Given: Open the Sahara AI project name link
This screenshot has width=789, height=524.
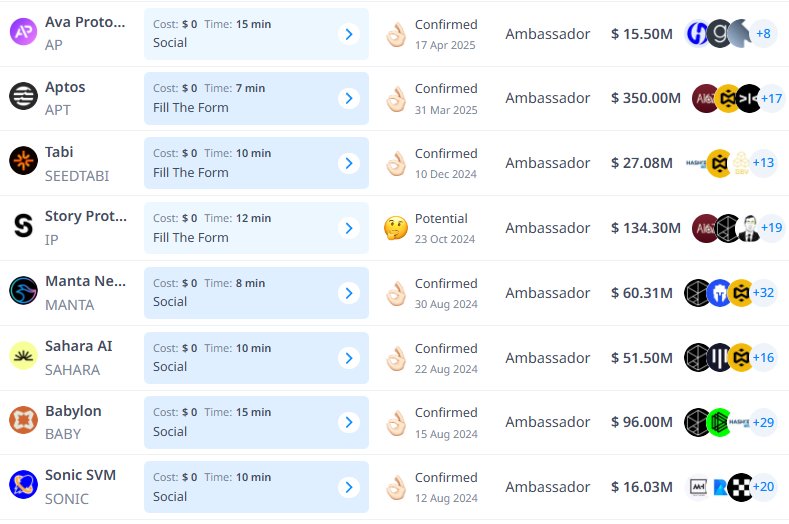Looking at the screenshot, I should [x=78, y=346].
